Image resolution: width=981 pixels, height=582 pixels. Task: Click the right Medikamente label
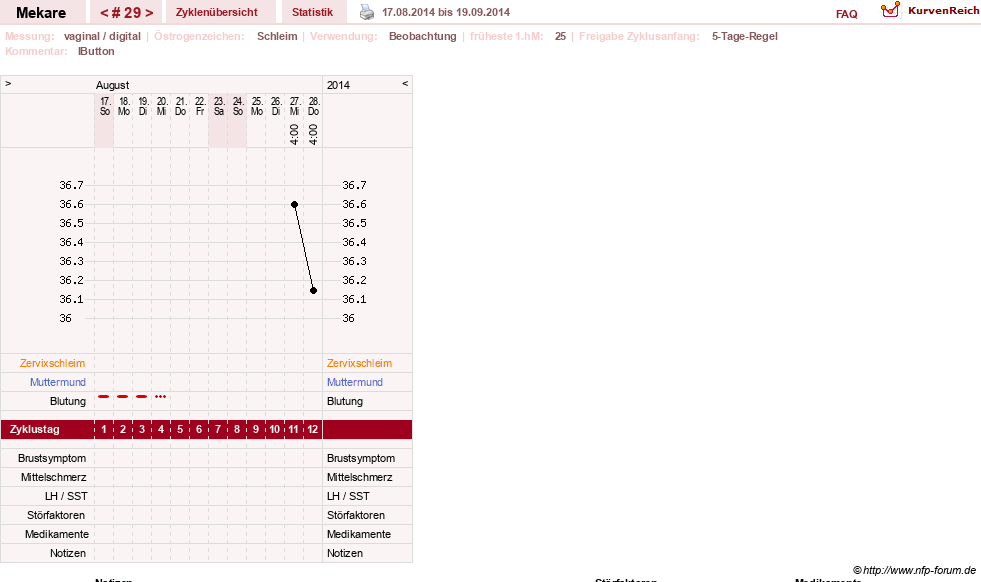click(358, 534)
